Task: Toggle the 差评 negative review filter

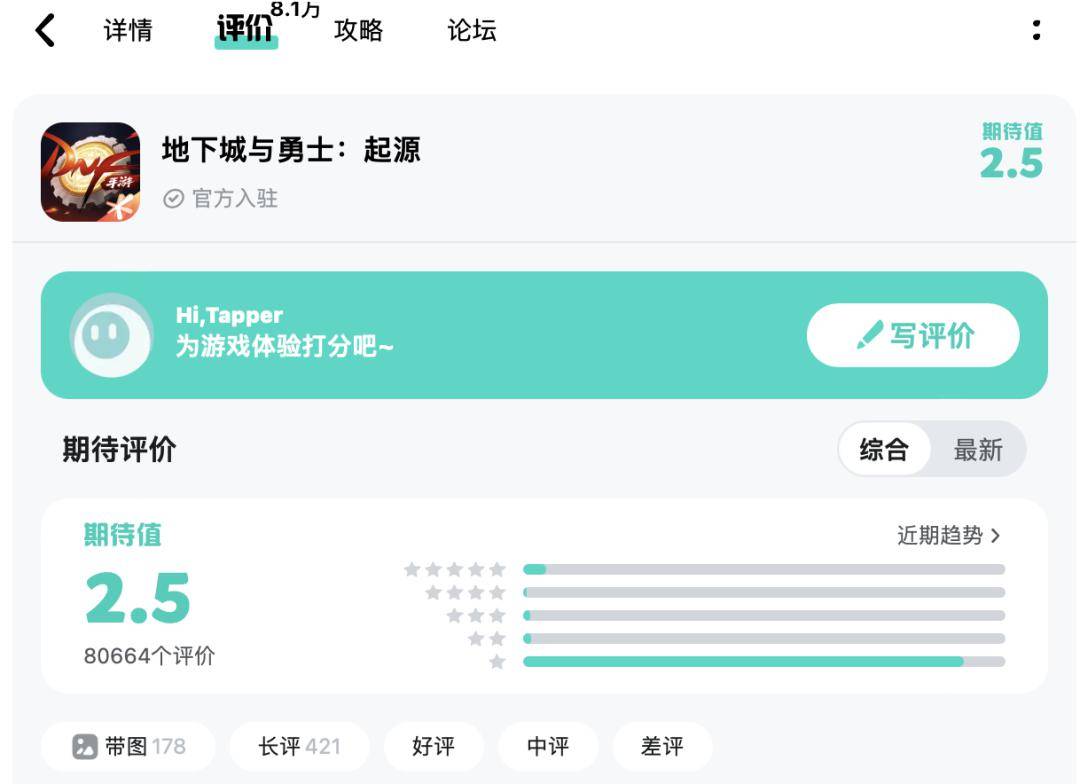Action: click(x=662, y=746)
